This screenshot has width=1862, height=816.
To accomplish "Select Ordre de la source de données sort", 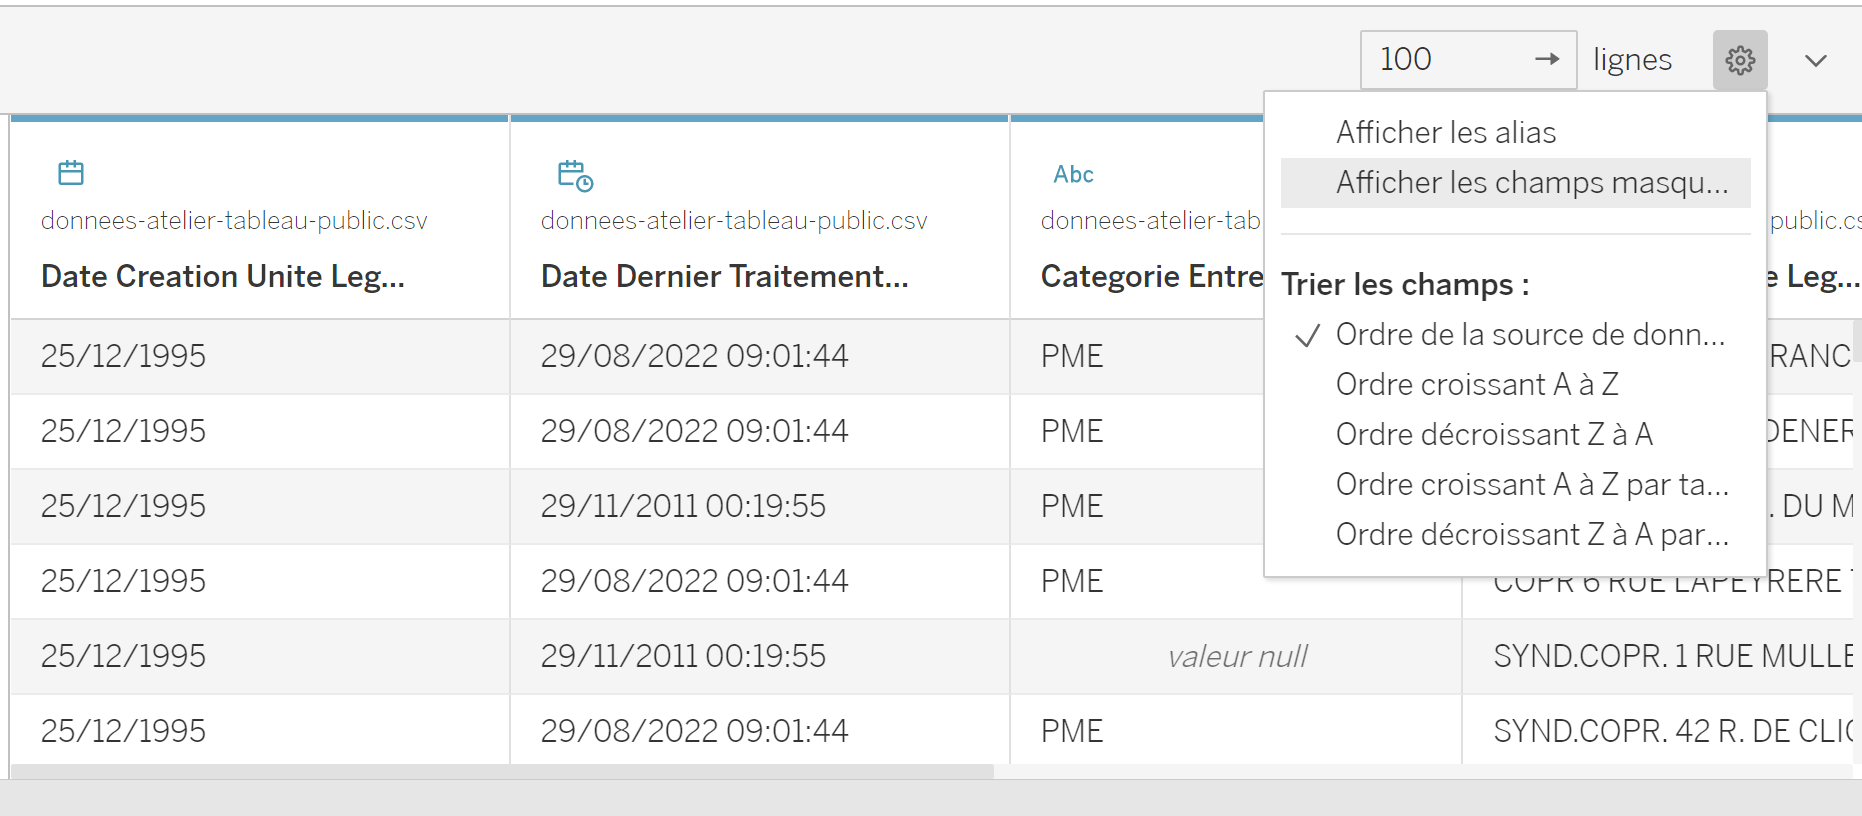I will [1516, 335].
